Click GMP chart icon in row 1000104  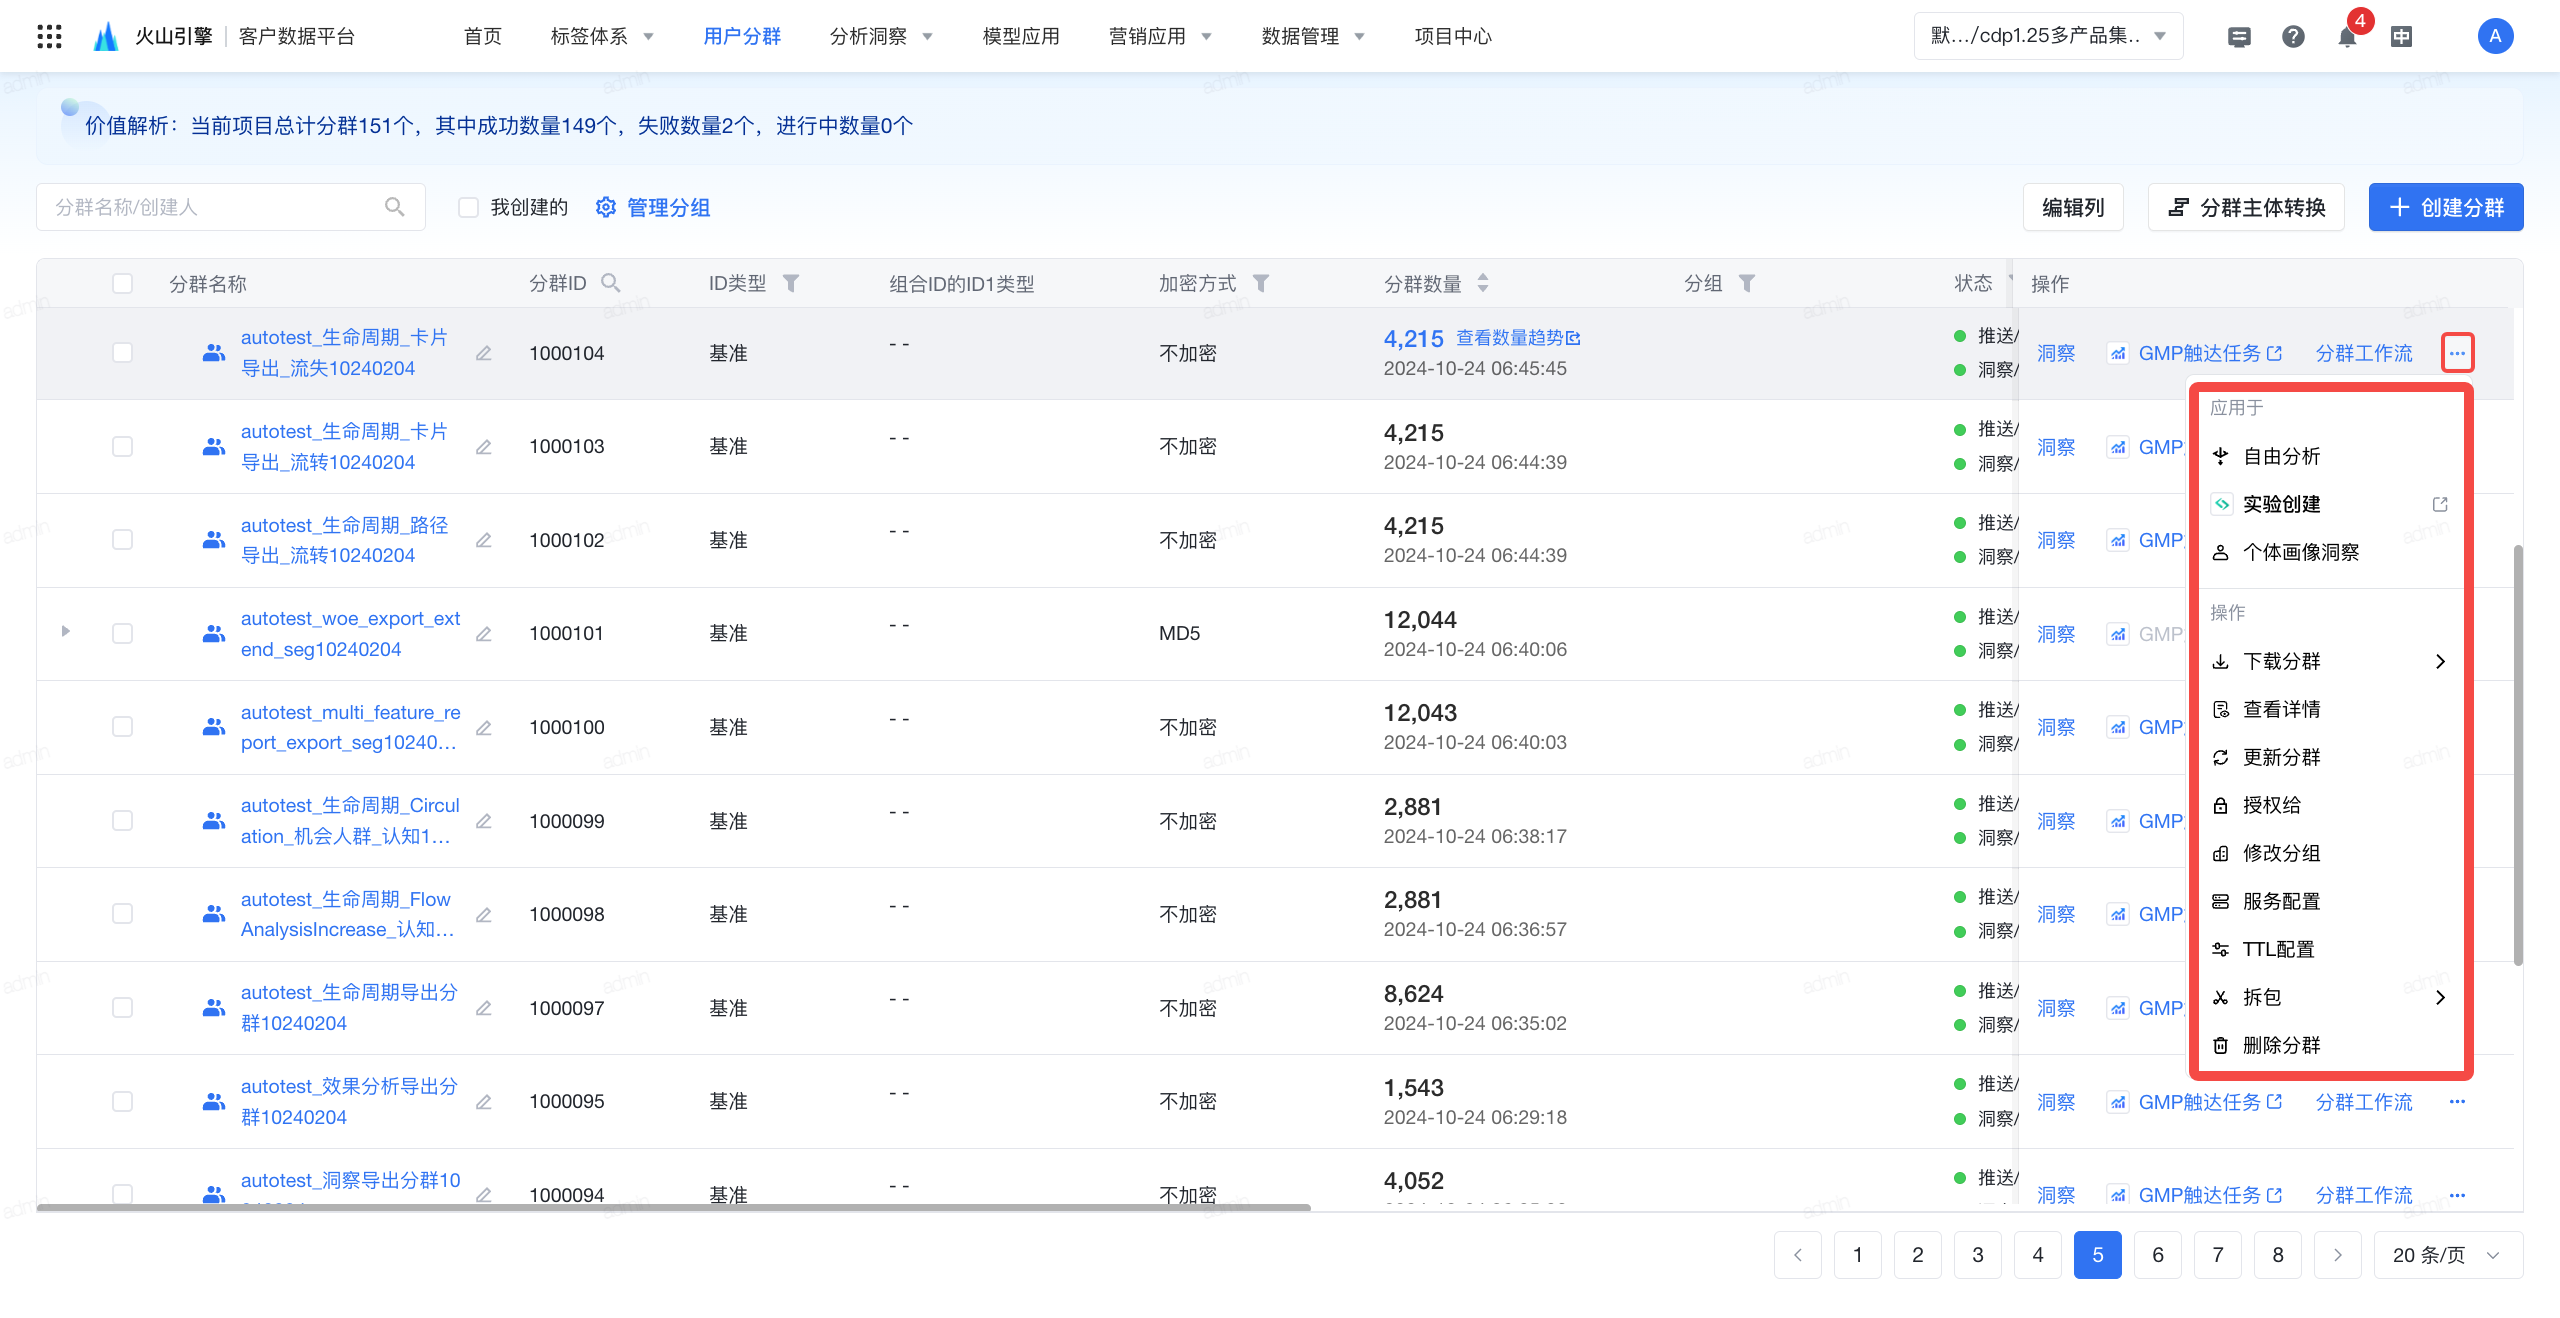pyautogui.click(x=2118, y=353)
